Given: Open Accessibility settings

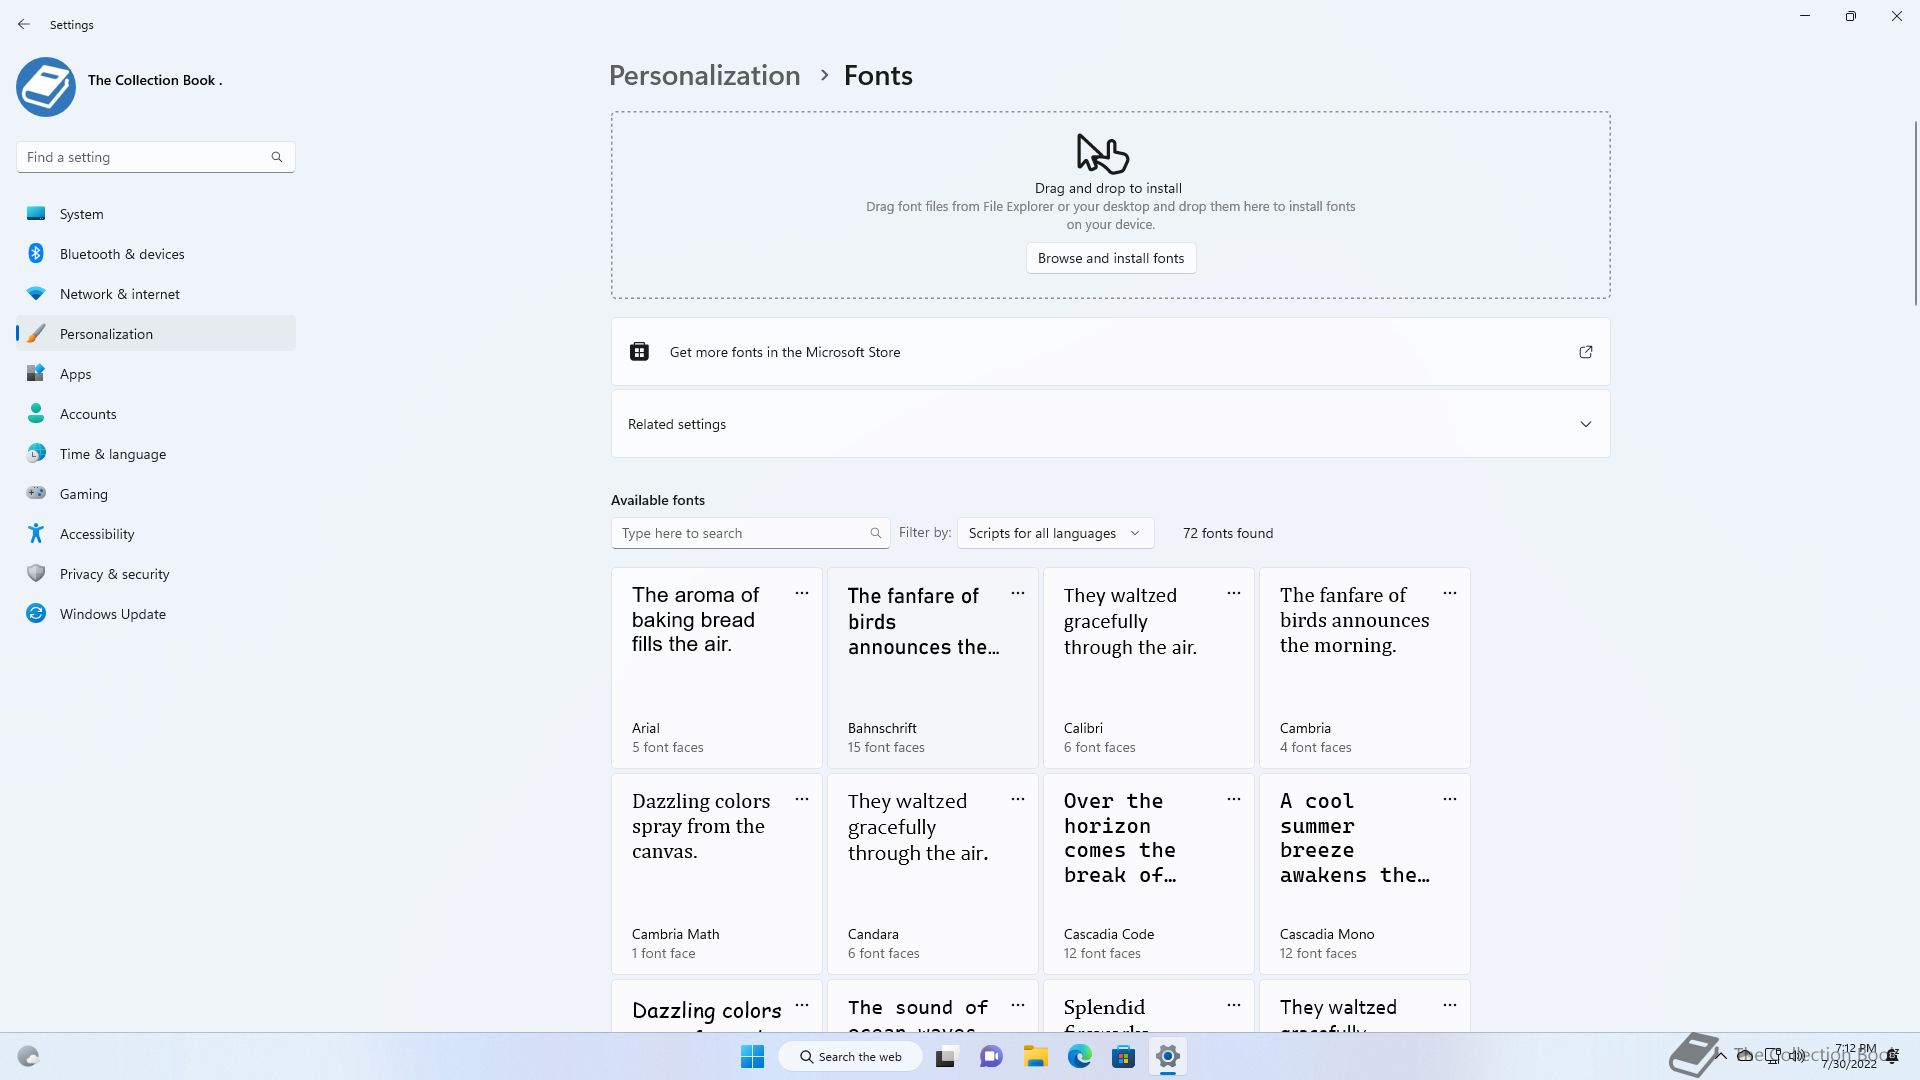Looking at the screenshot, I should (x=156, y=534).
